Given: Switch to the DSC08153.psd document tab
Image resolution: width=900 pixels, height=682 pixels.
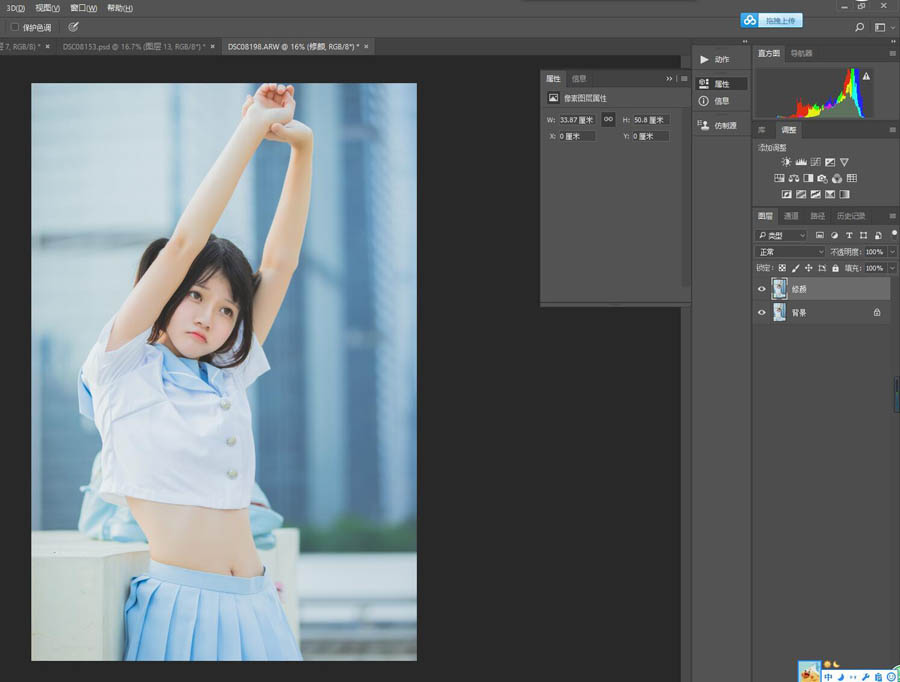Looking at the screenshot, I should click(134, 47).
